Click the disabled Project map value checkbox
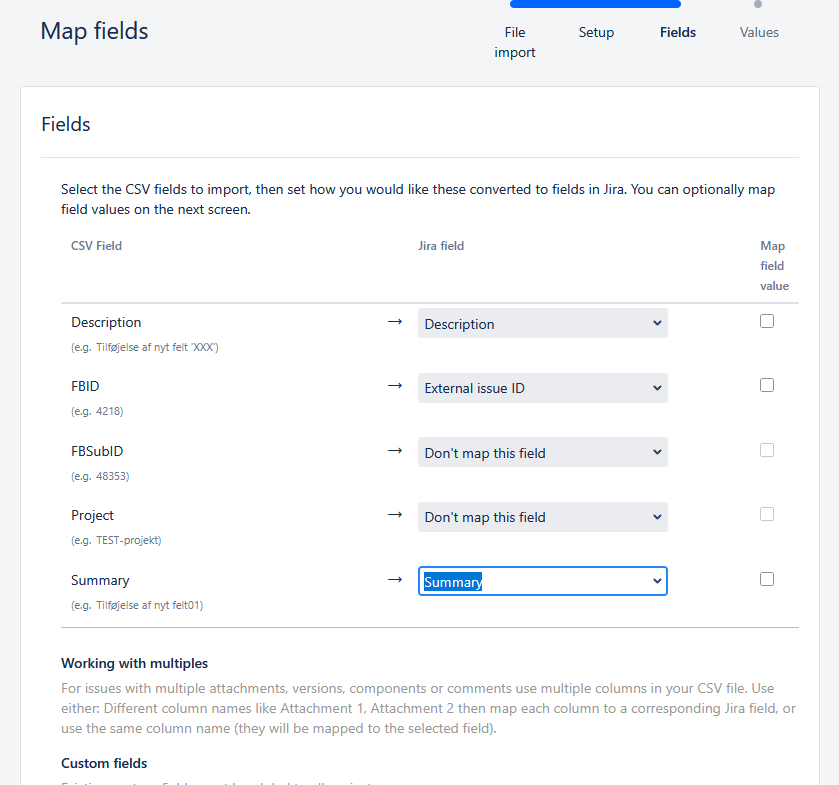839x785 pixels. (x=767, y=514)
